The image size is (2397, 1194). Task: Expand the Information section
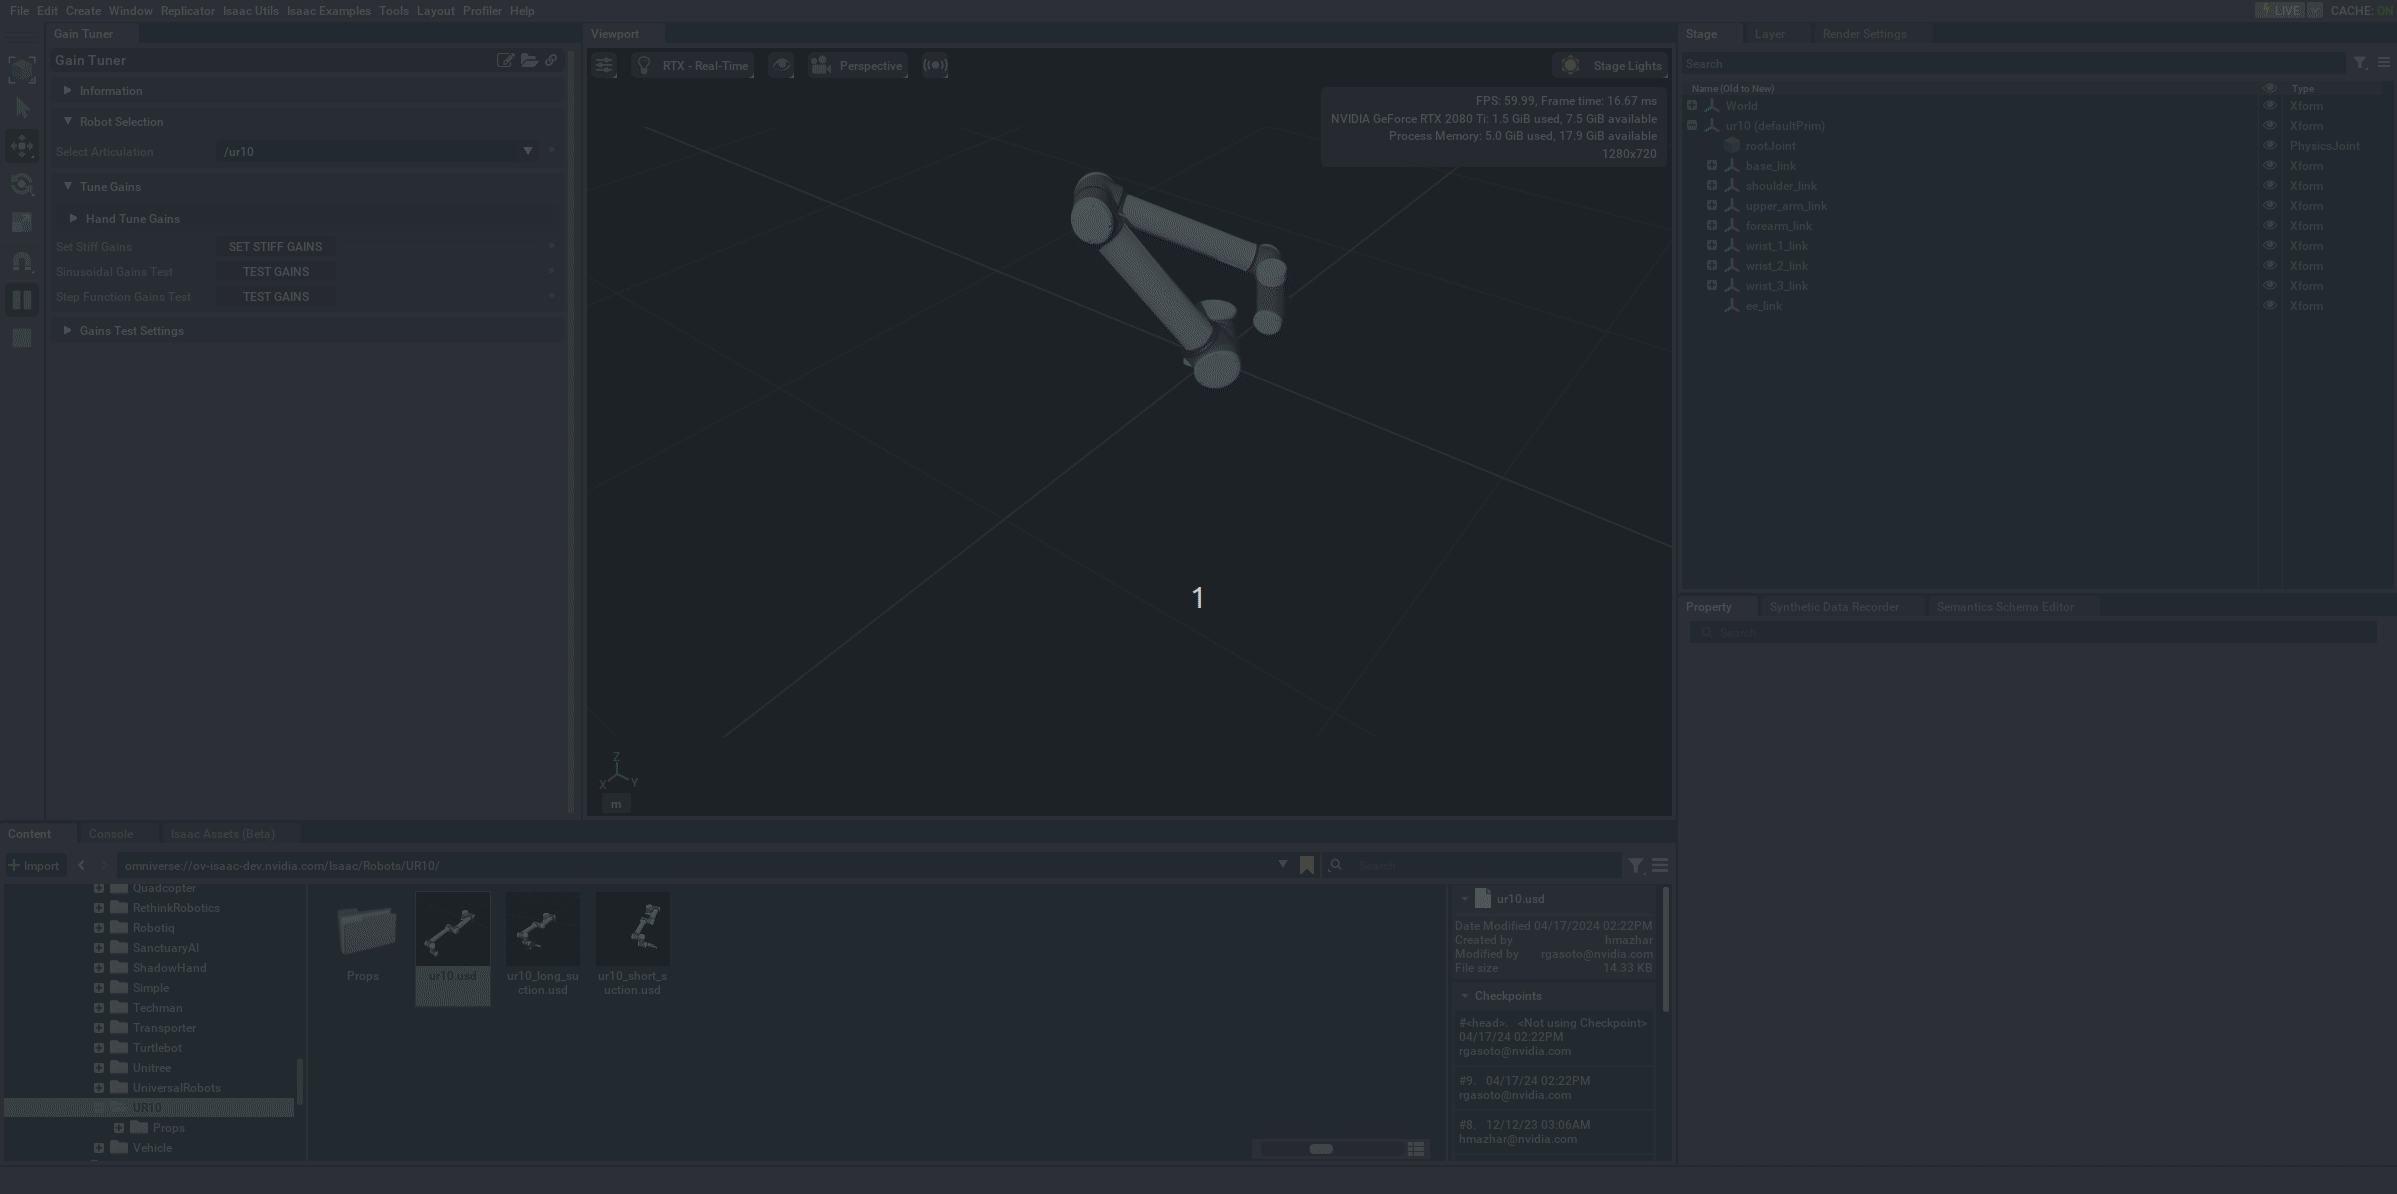(67, 91)
